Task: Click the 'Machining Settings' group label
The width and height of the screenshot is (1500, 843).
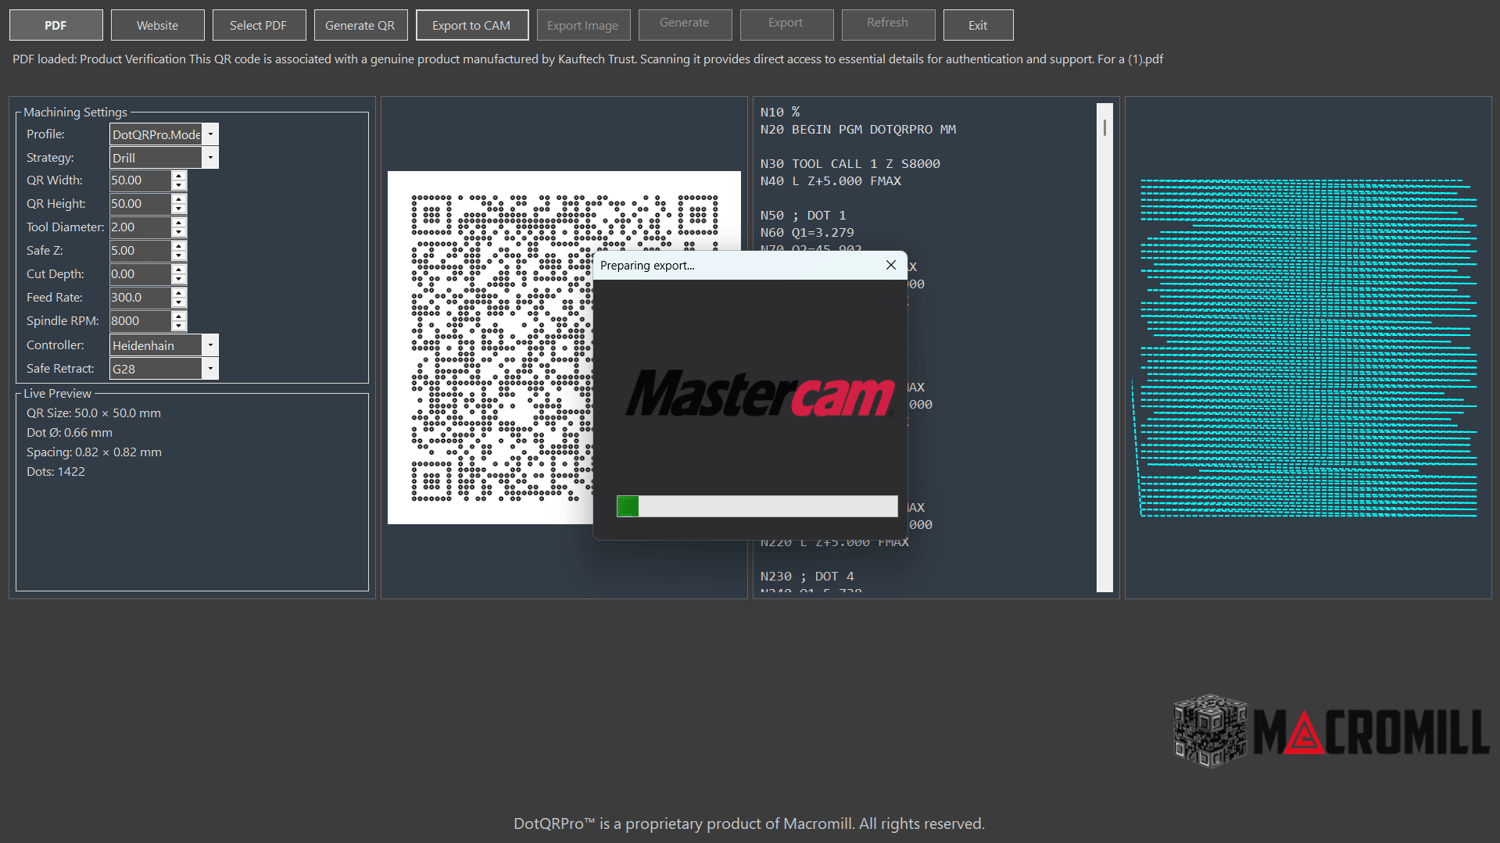Action: tap(75, 112)
